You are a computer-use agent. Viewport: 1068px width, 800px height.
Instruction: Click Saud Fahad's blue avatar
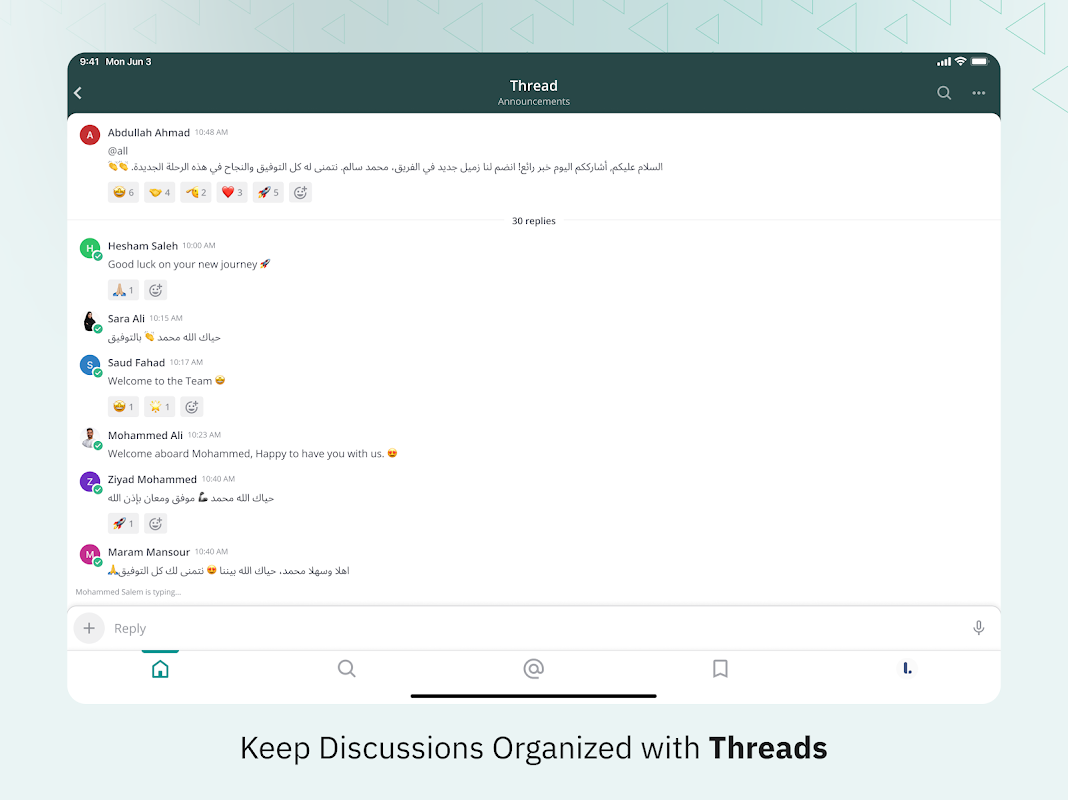tap(90, 365)
